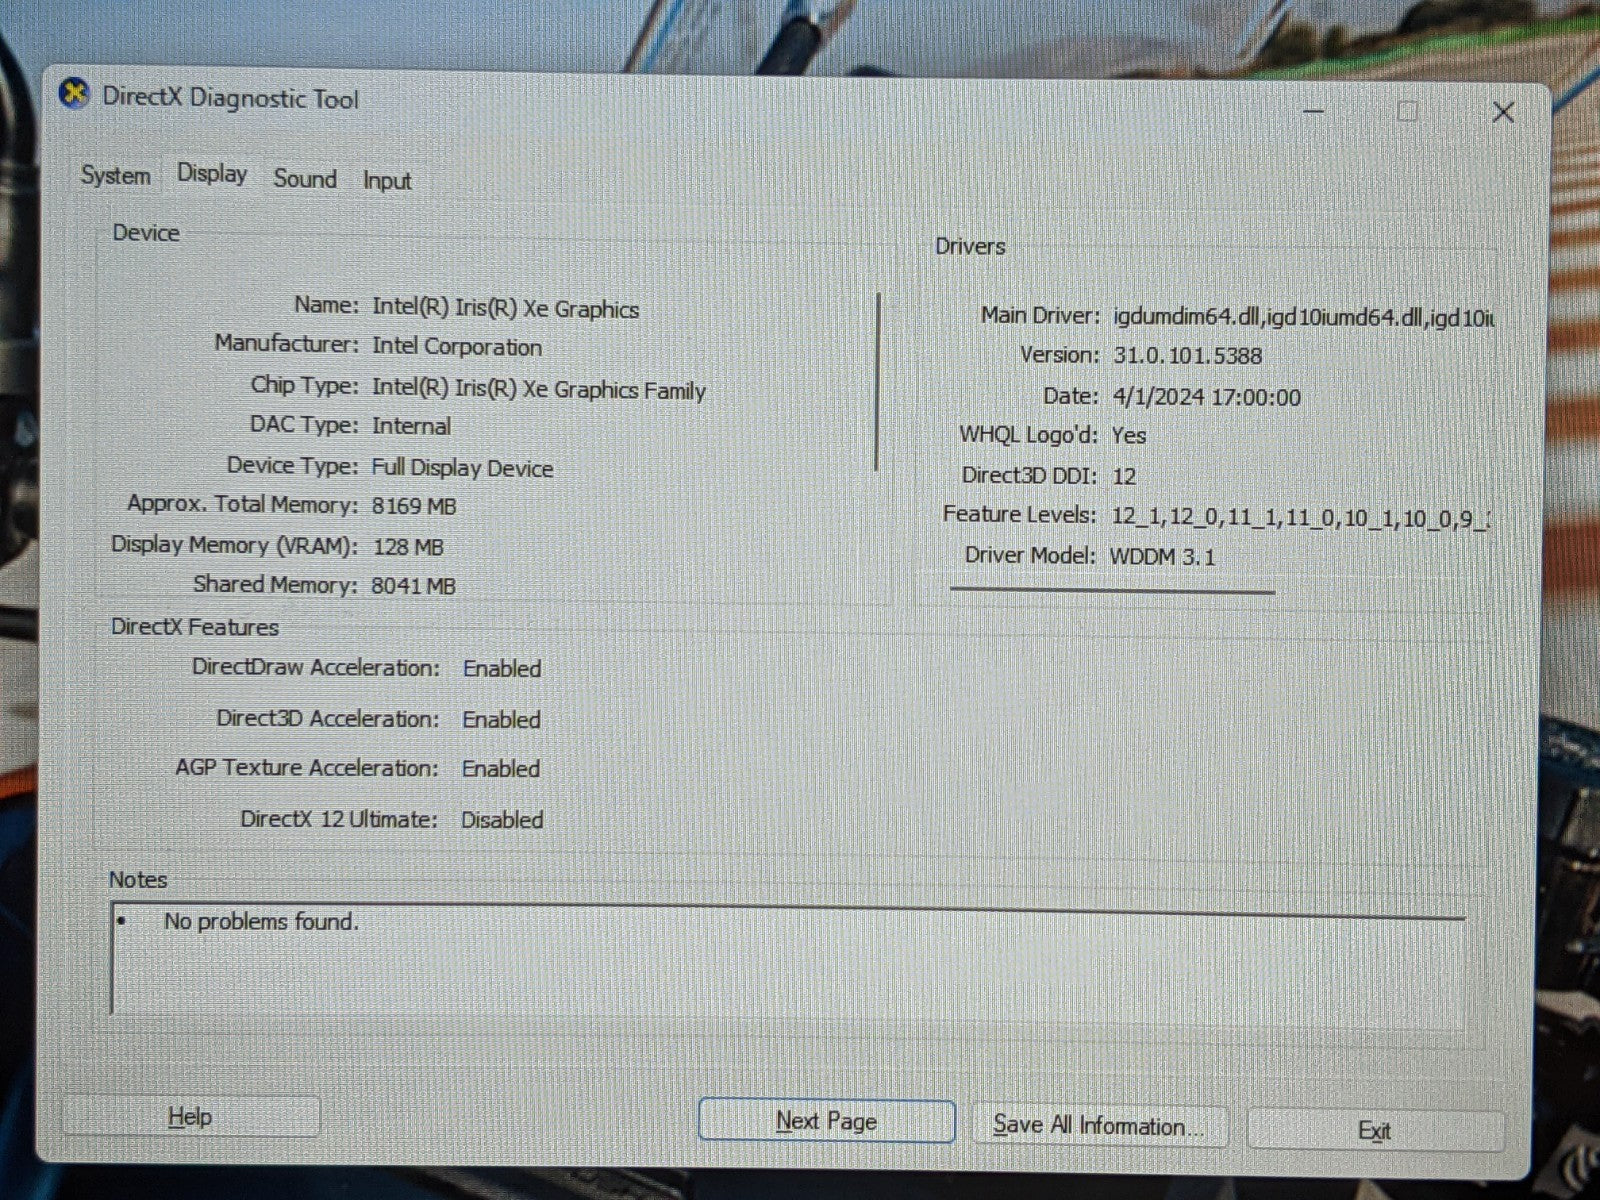1600x1200 pixels.
Task: Click Save All Information button
Action: coord(1098,1126)
